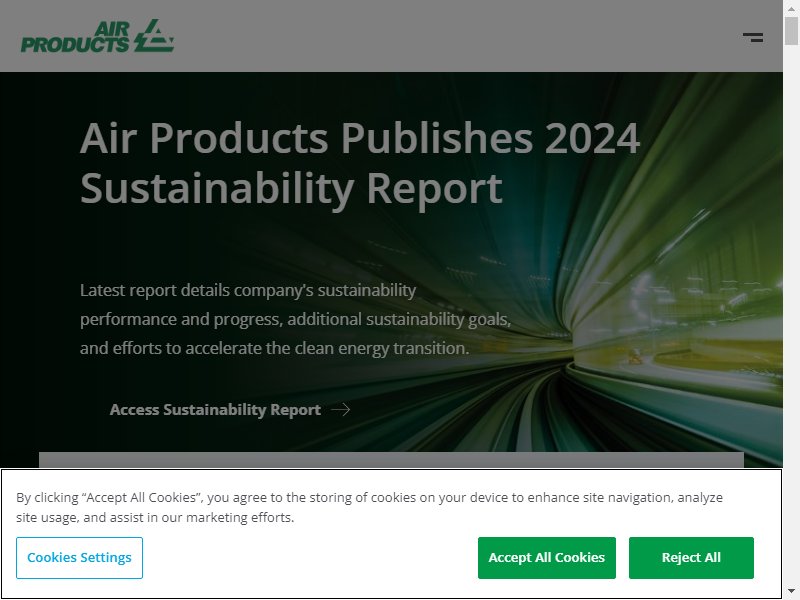Open Cookies Settings
The height and width of the screenshot is (600, 800).
pos(79,558)
